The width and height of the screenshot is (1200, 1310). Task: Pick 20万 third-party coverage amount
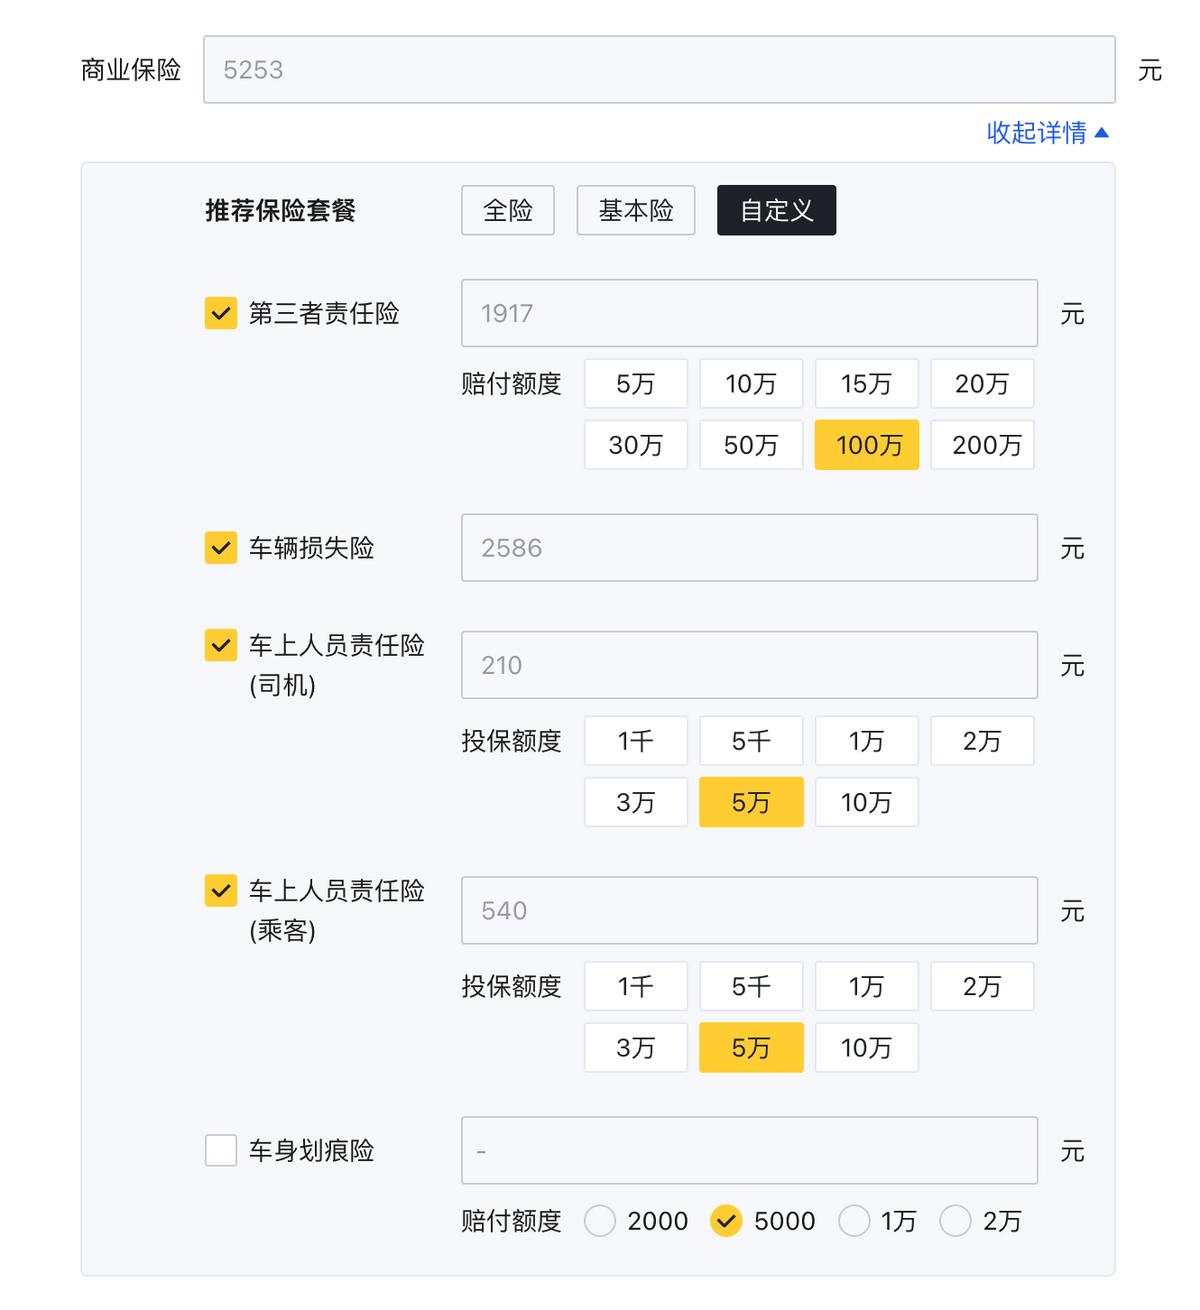(982, 384)
